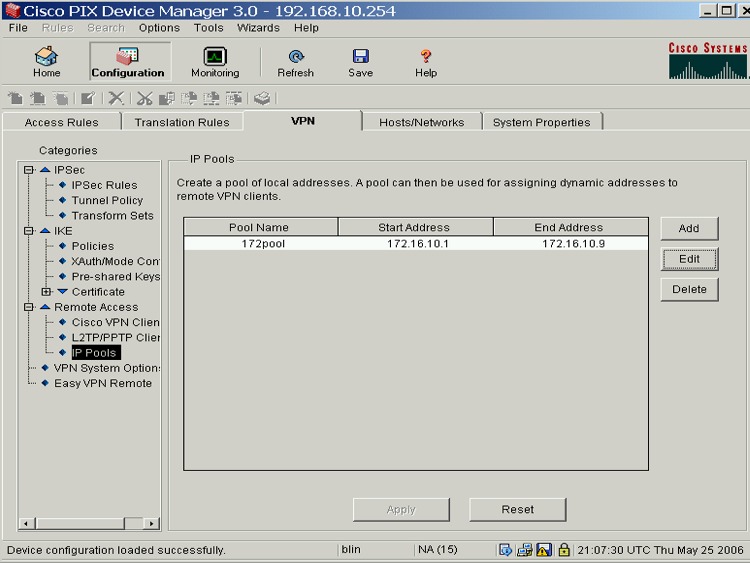This screenshot has width=750, height=563.
Task: Collapse the IPSec tree node
Action: pyautogui.click(x=29, y=170)
